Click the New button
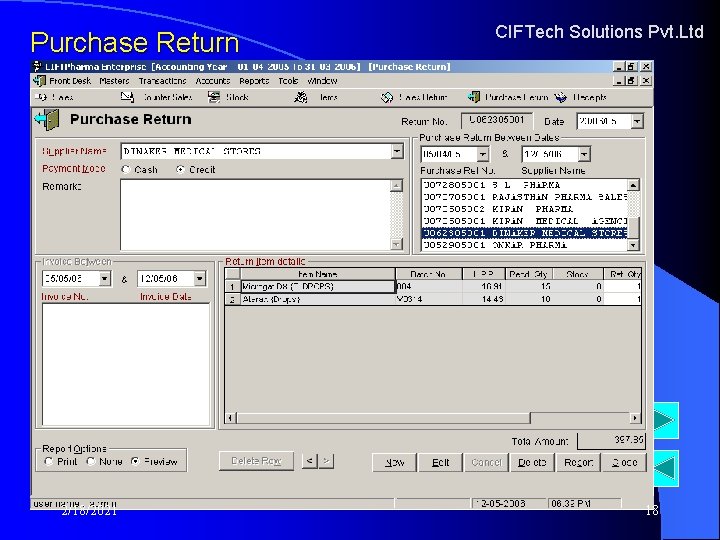Image resolution: width=720 pixels, height=540 pixels. tap(394, 462)
